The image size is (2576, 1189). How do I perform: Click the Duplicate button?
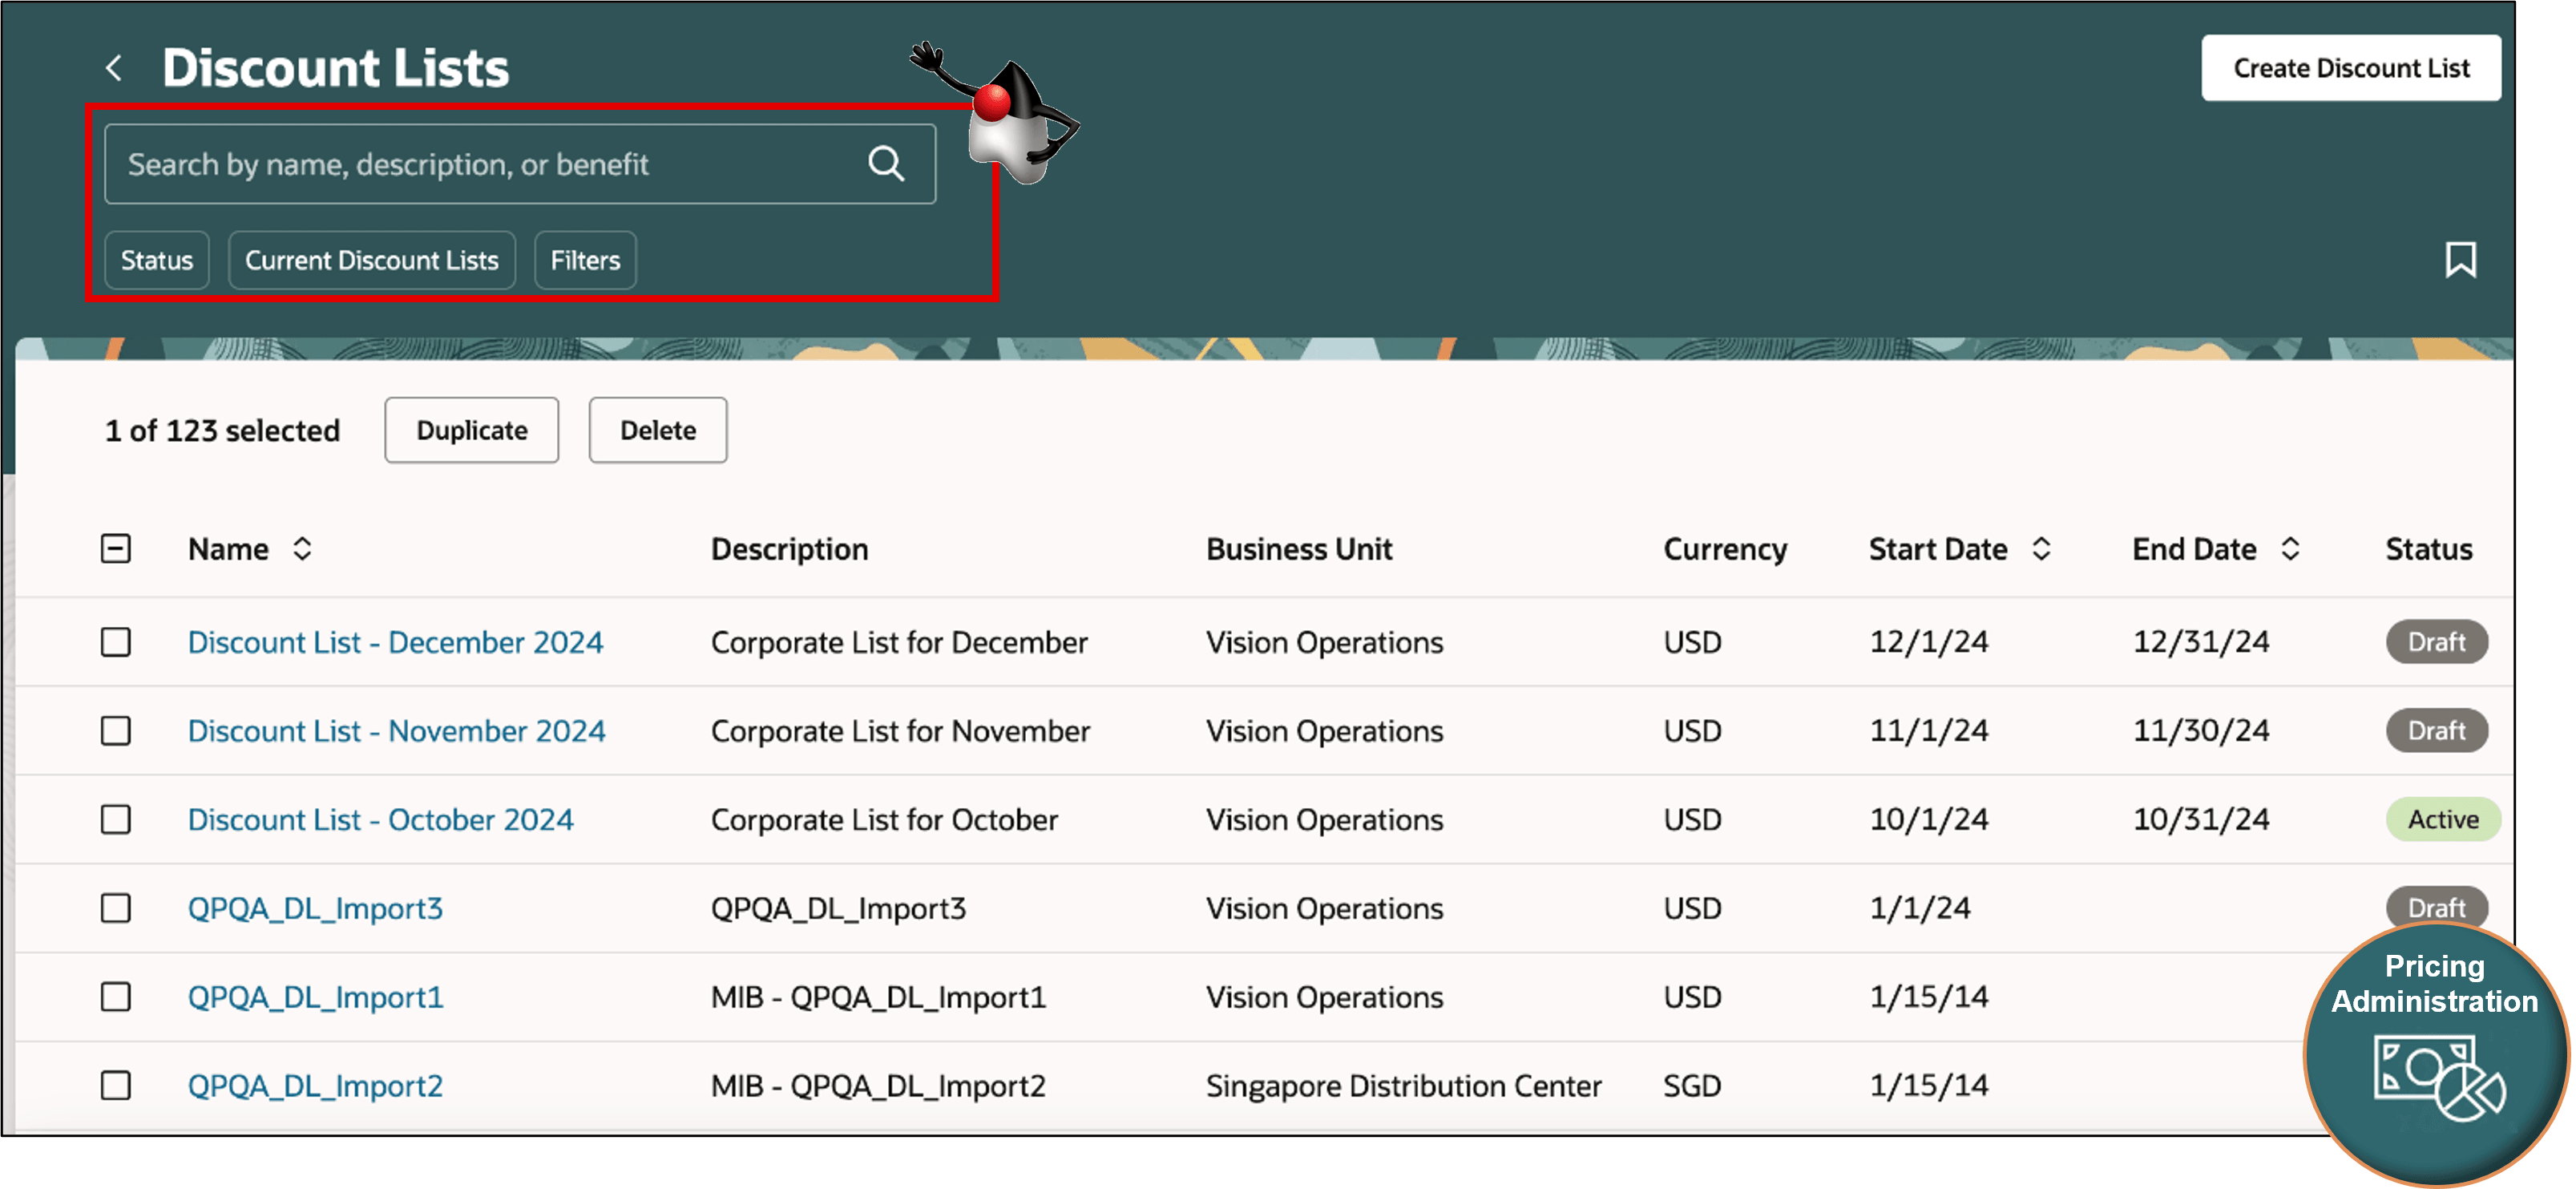coord(471,430)
